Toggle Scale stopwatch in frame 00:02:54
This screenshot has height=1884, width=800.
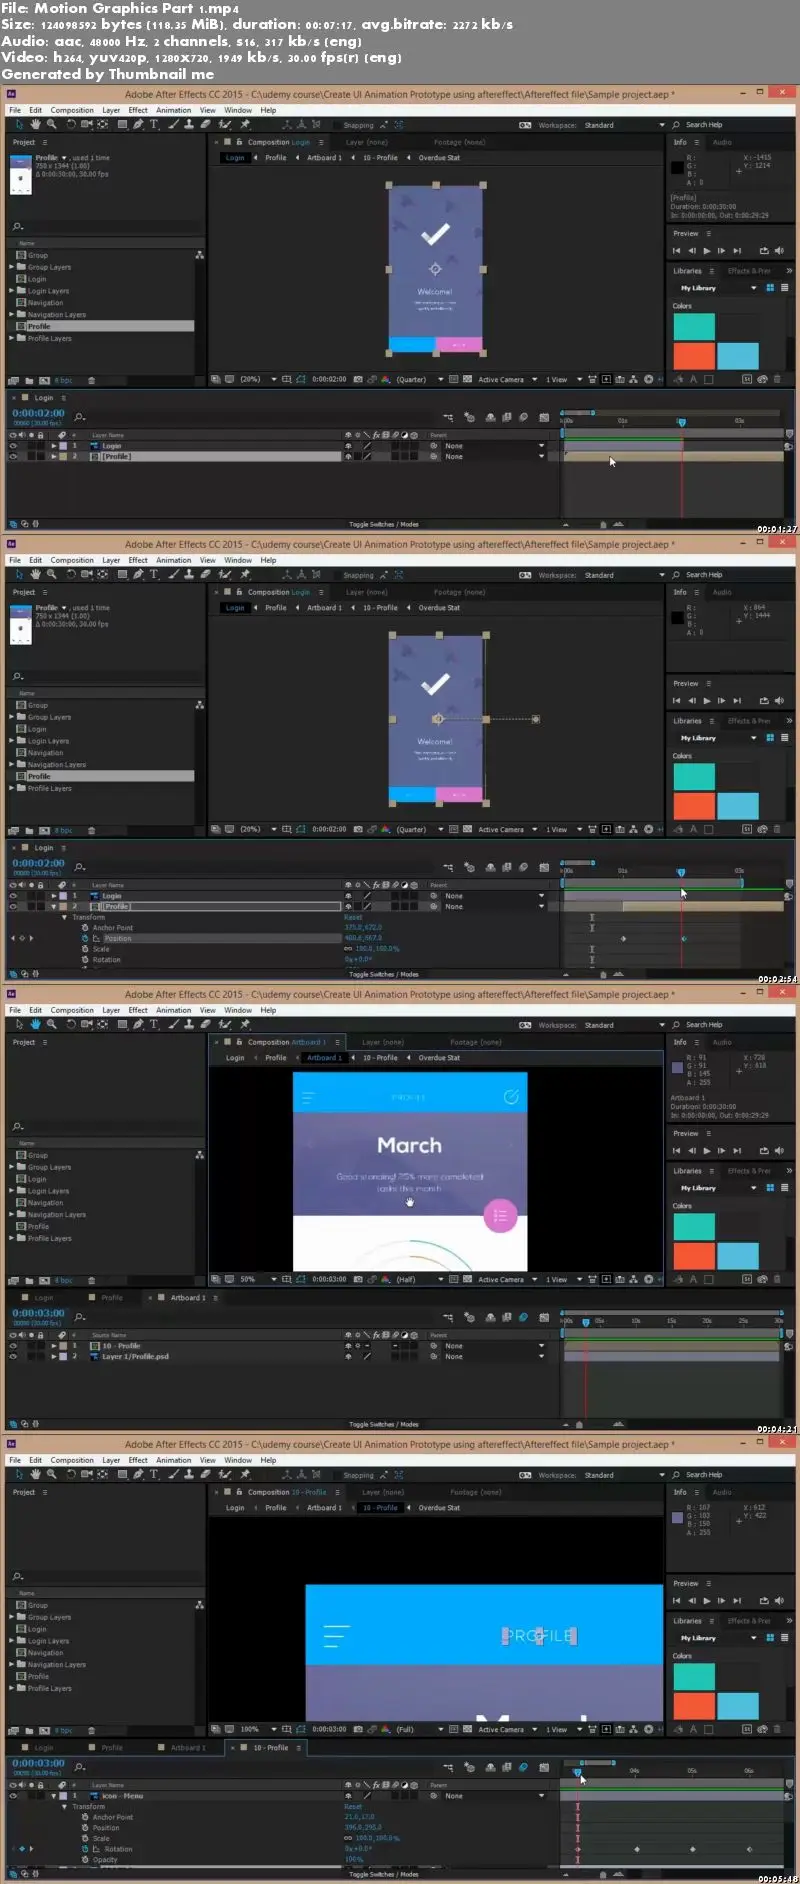[x=85, y=949]
